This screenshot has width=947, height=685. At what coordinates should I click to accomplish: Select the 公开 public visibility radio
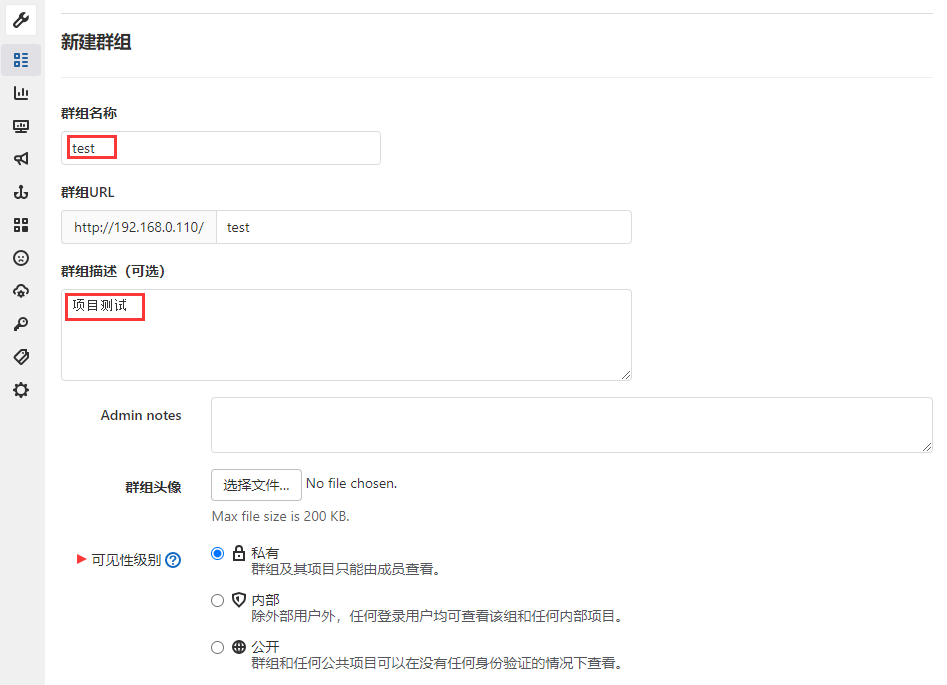pyautogui.click(x=217, y=648)
